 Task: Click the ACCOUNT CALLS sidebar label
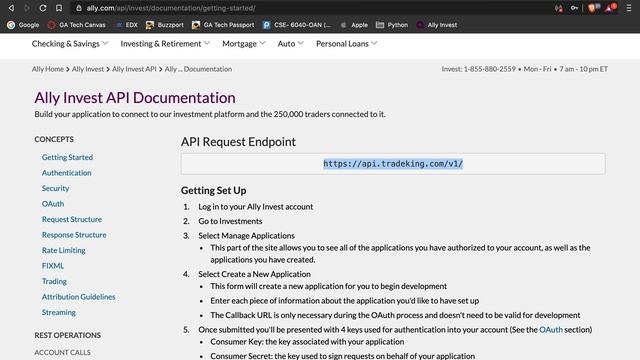click(x=62, y=352)
